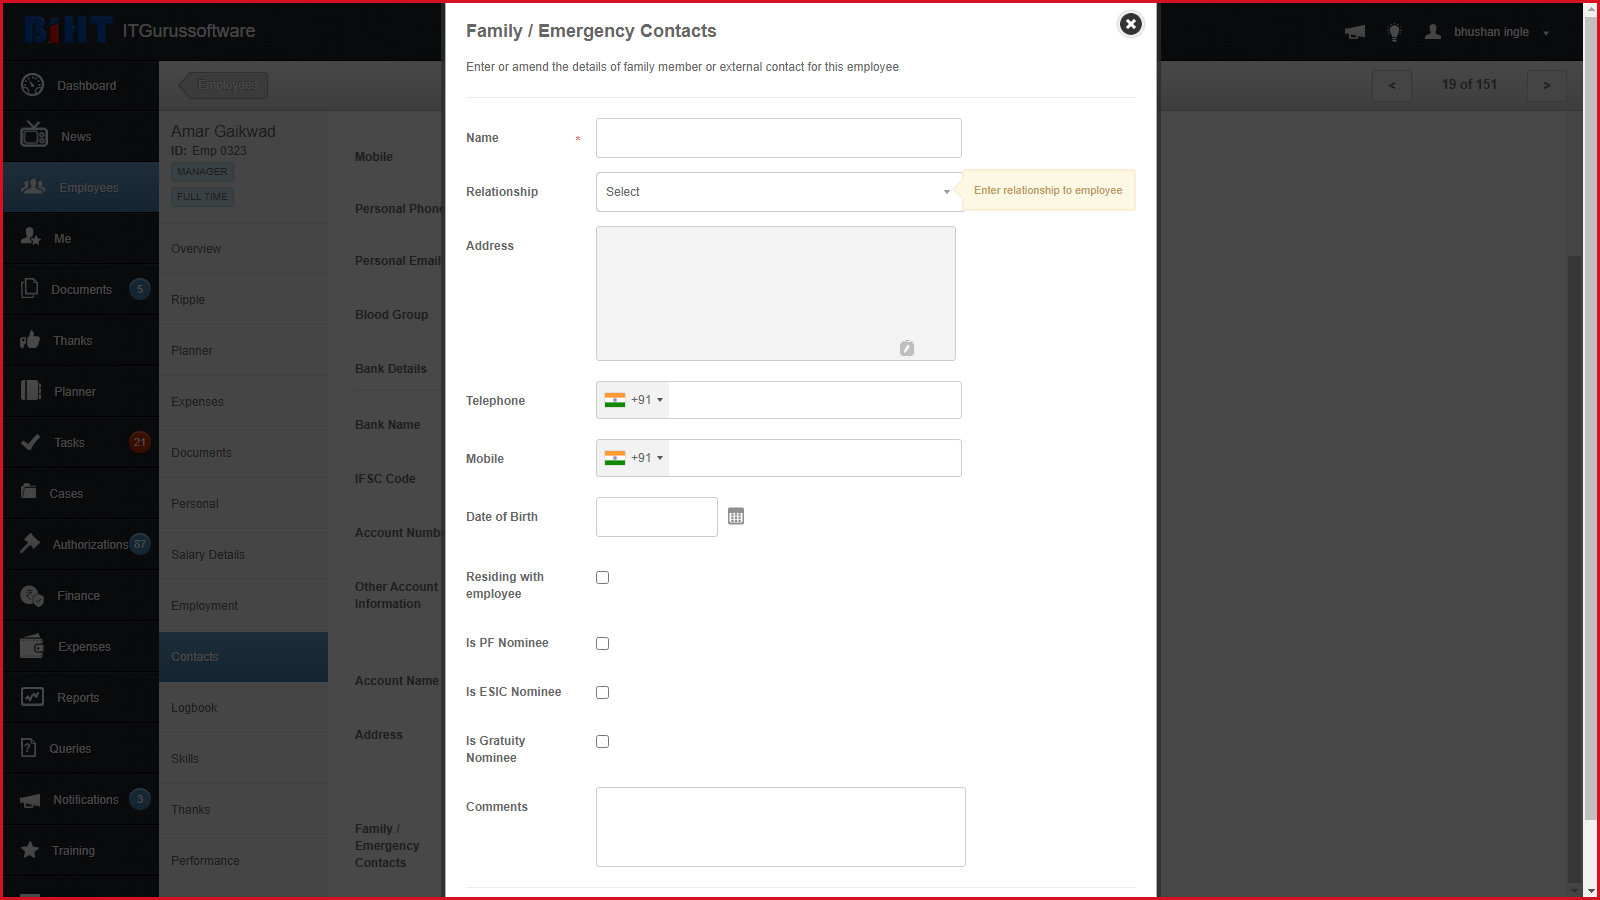Click the Tasks count badge showing 21
Screen dimensions: 1600x900
coord(140,442)
